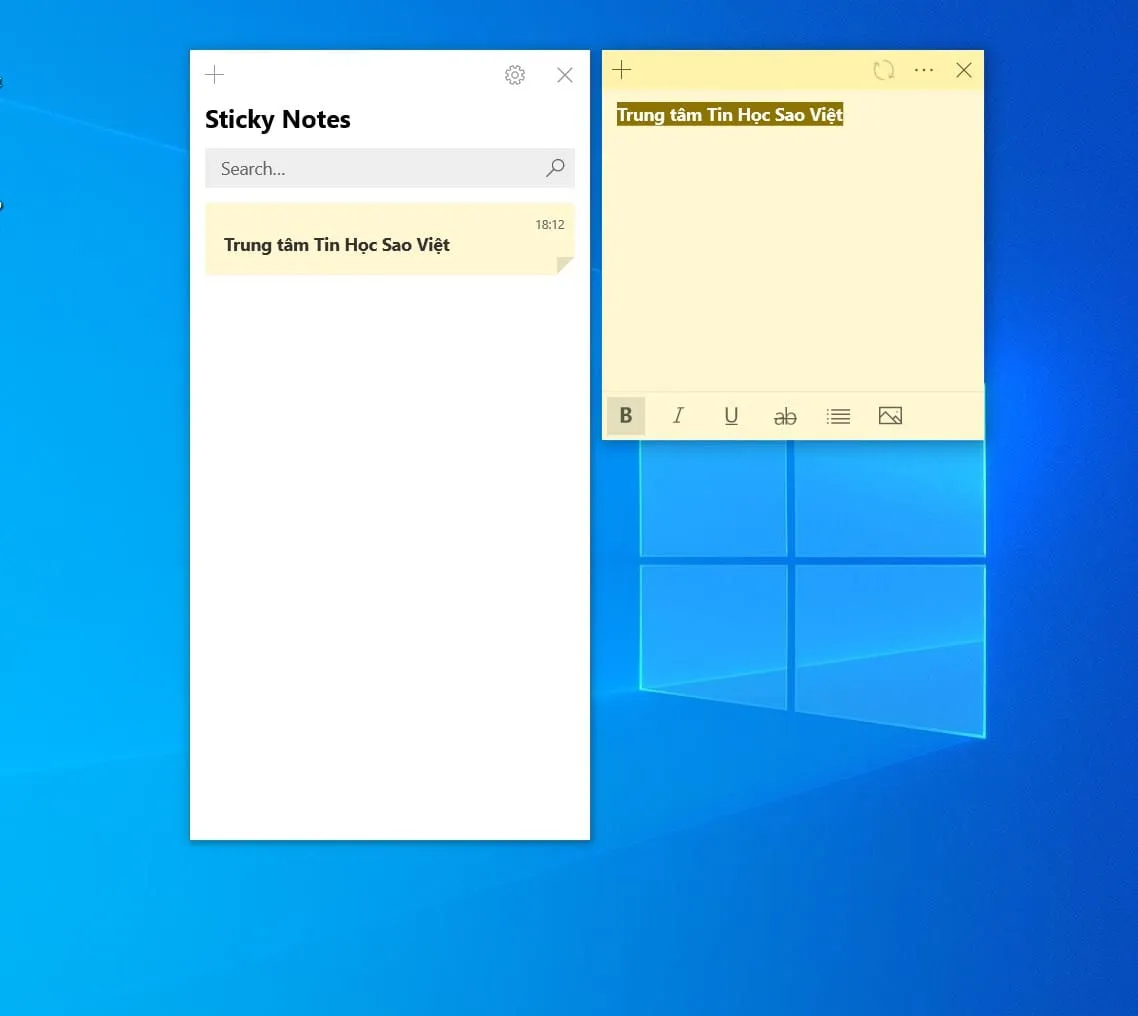Click the 18:12 timestamp on the note card
1138x1016 pixels.
(x=549, y=225)
